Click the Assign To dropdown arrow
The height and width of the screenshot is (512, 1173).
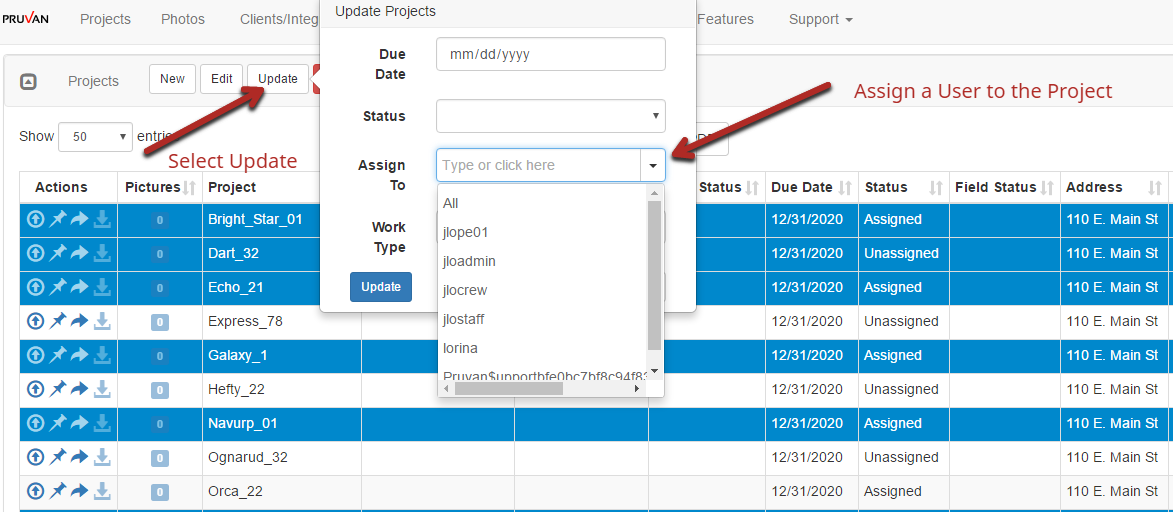click(x=653, y=165)
